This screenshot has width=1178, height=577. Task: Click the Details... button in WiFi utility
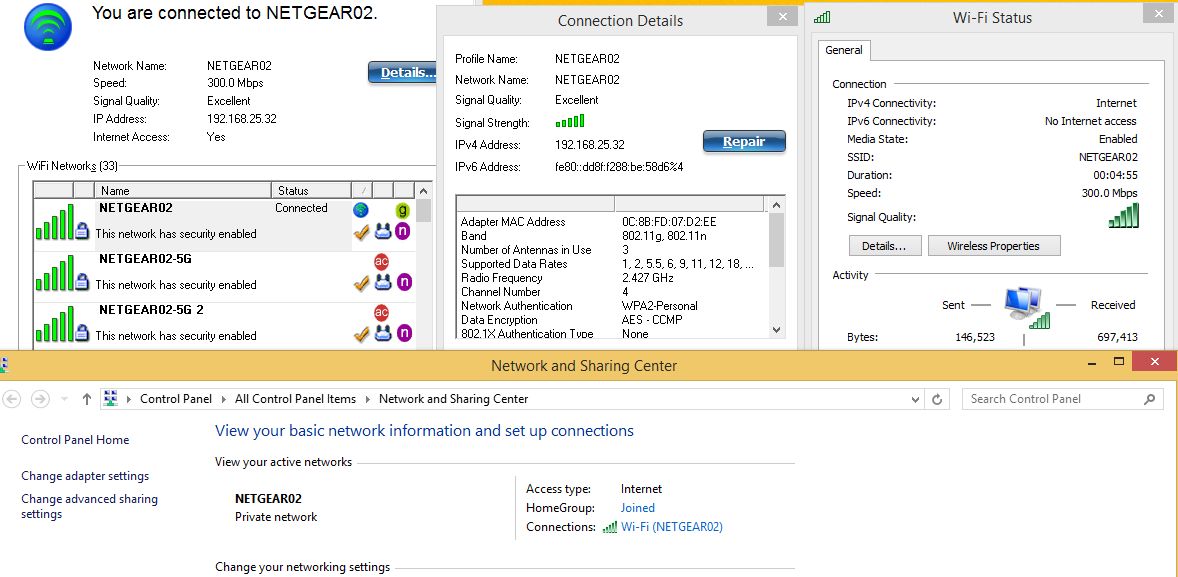point(403,73)
